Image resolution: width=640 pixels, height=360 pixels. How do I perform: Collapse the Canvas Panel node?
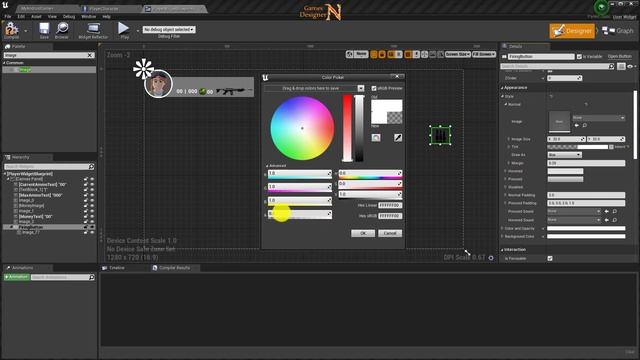(x=9, y=179)
